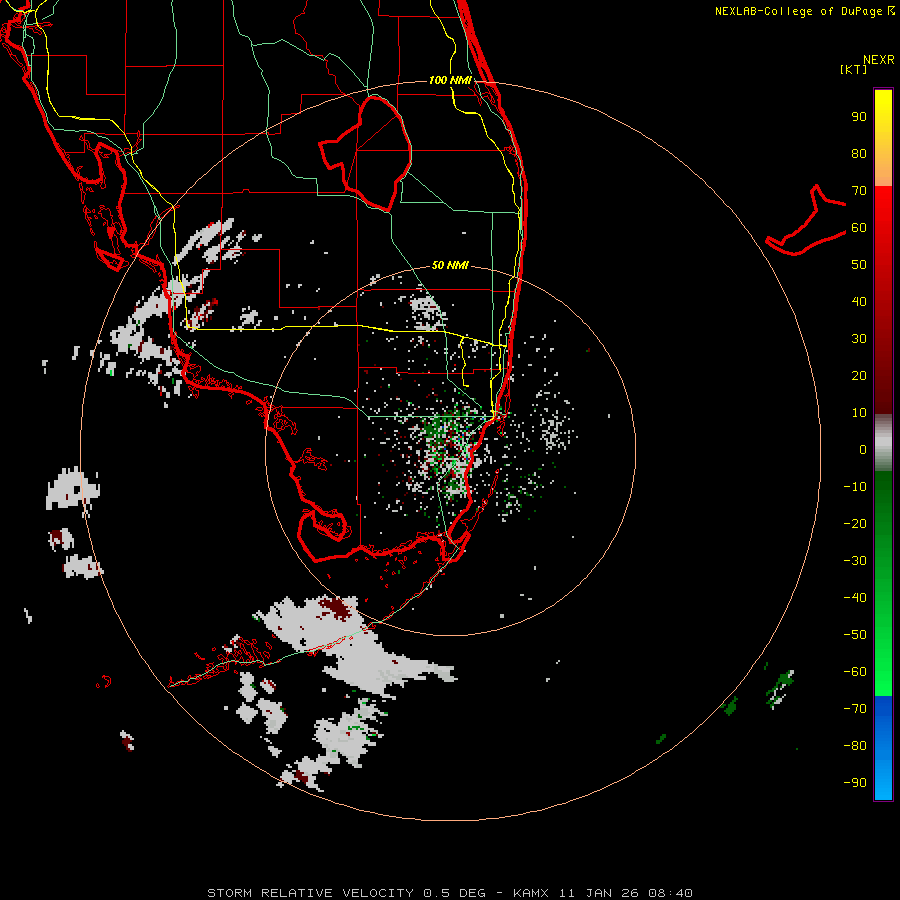900x900 pixels.
Task: Click the -70 value on velocity scale
Action: click(855, 709)
